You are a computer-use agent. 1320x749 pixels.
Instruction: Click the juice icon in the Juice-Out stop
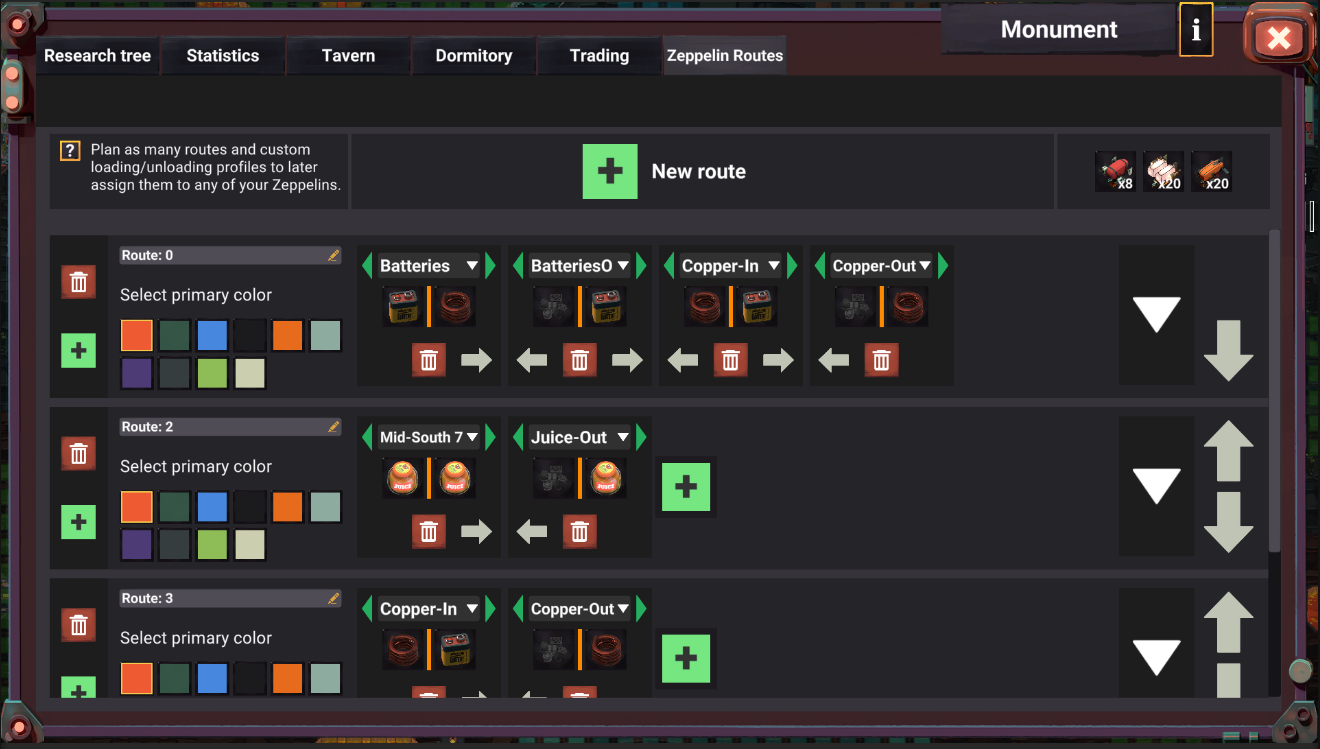click(604, 478)
